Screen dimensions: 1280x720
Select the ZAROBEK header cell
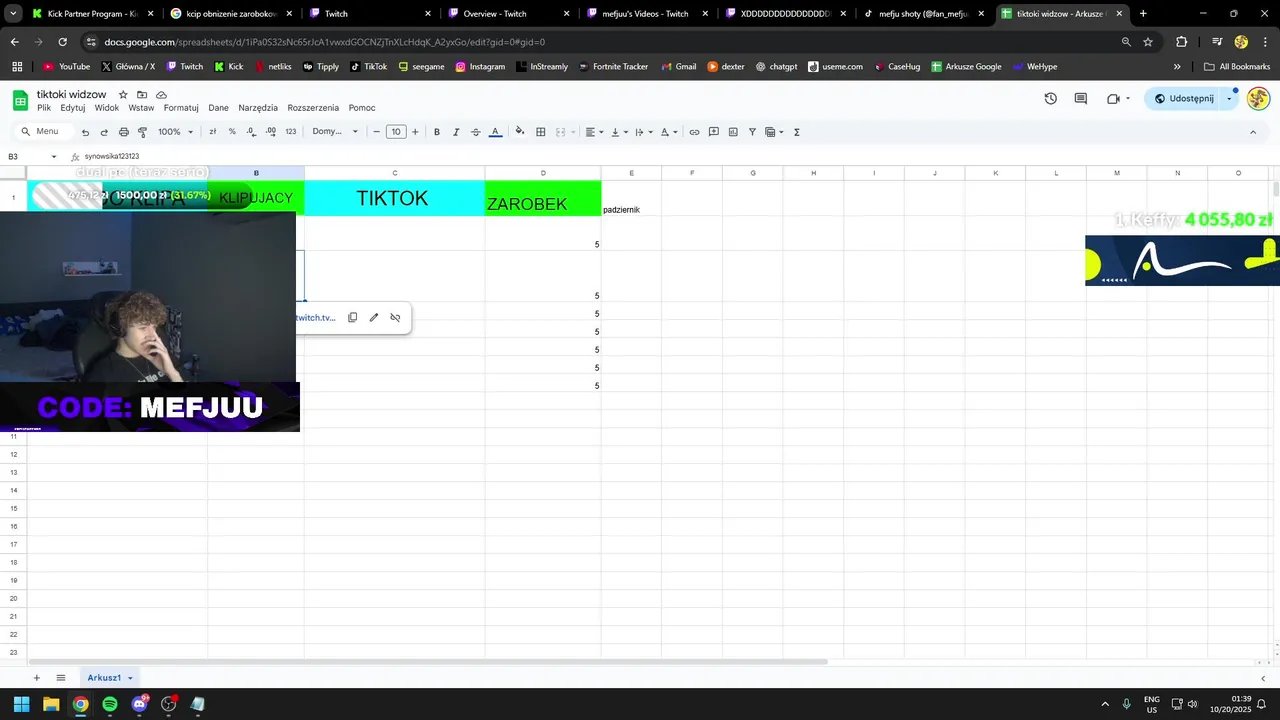[543, 198]
